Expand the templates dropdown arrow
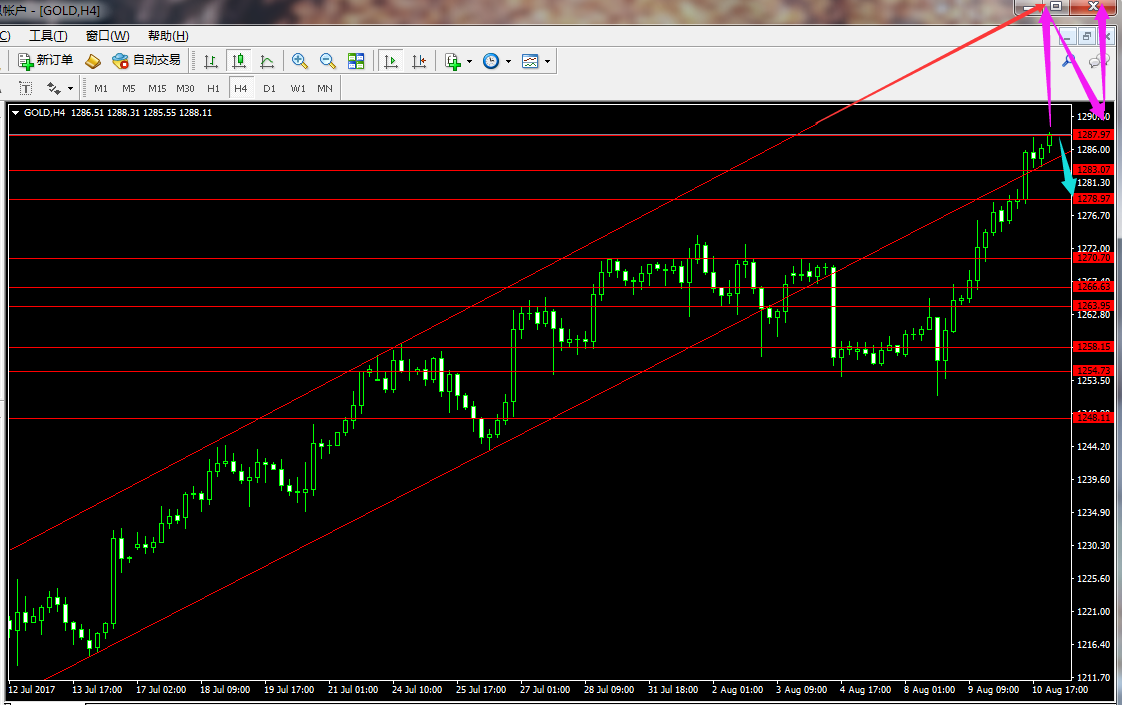1122x705 pixels. (x=547, y=62)
